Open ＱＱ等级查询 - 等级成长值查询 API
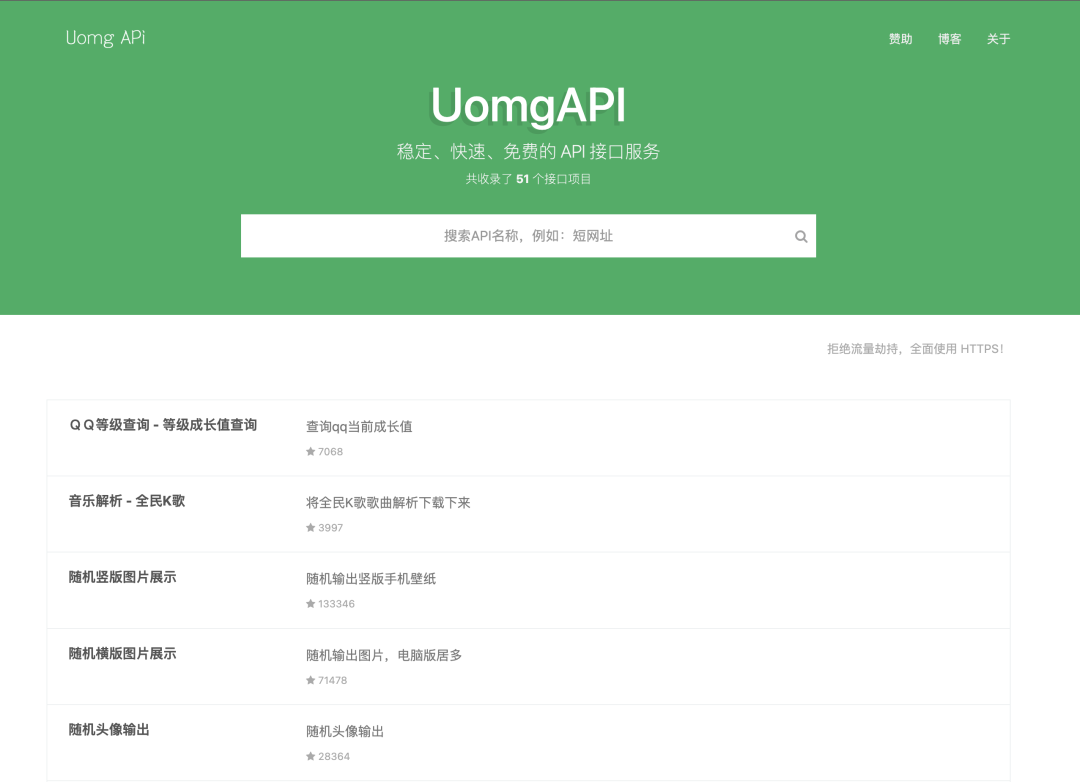 [x=163, y=425]
